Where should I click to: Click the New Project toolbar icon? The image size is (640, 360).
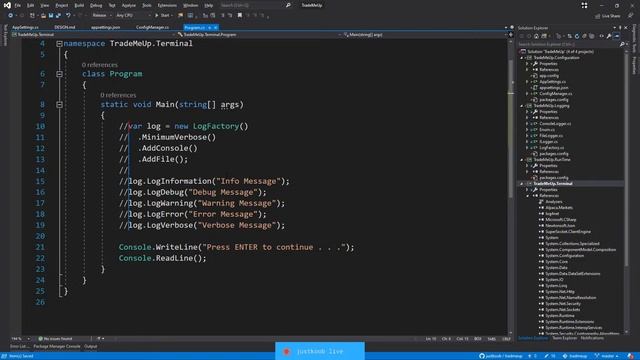[x=33, y=16]
